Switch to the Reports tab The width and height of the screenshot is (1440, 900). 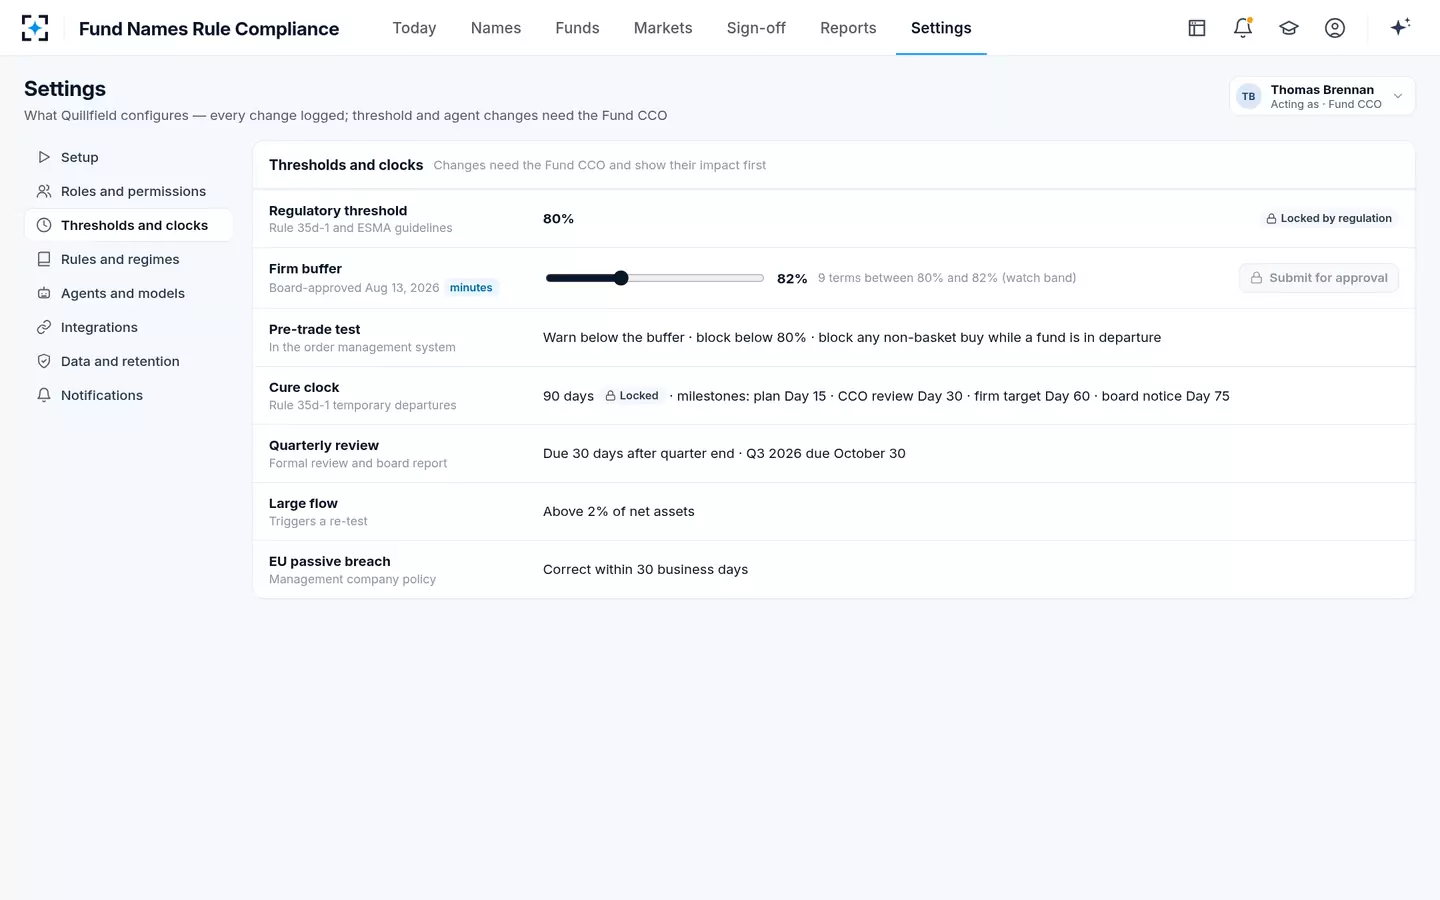click(848, 28)
